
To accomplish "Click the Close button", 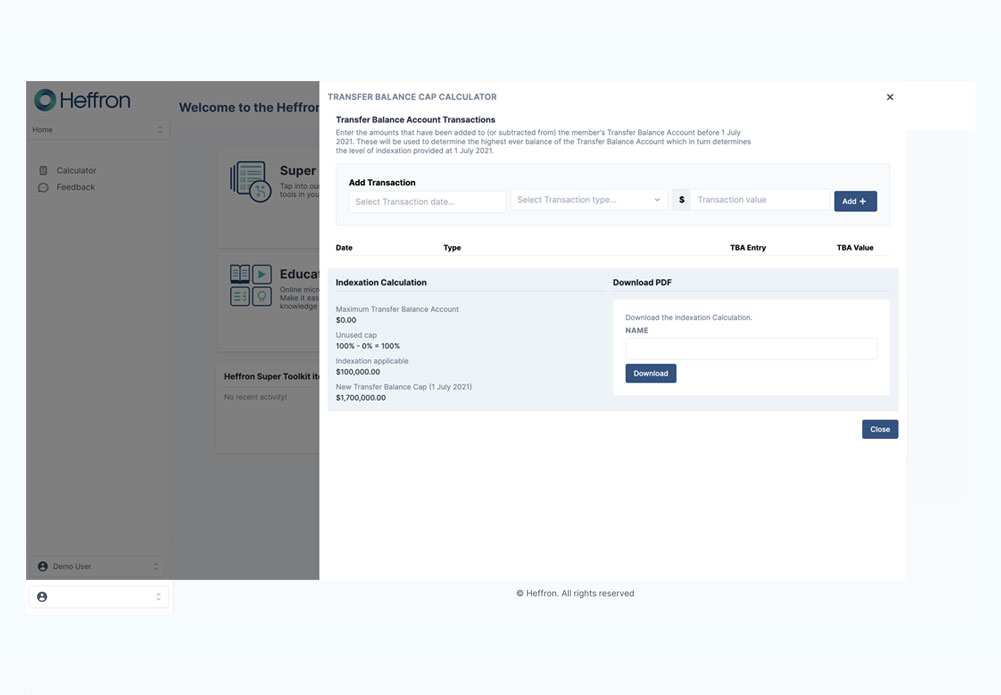I will click(880, 429).
